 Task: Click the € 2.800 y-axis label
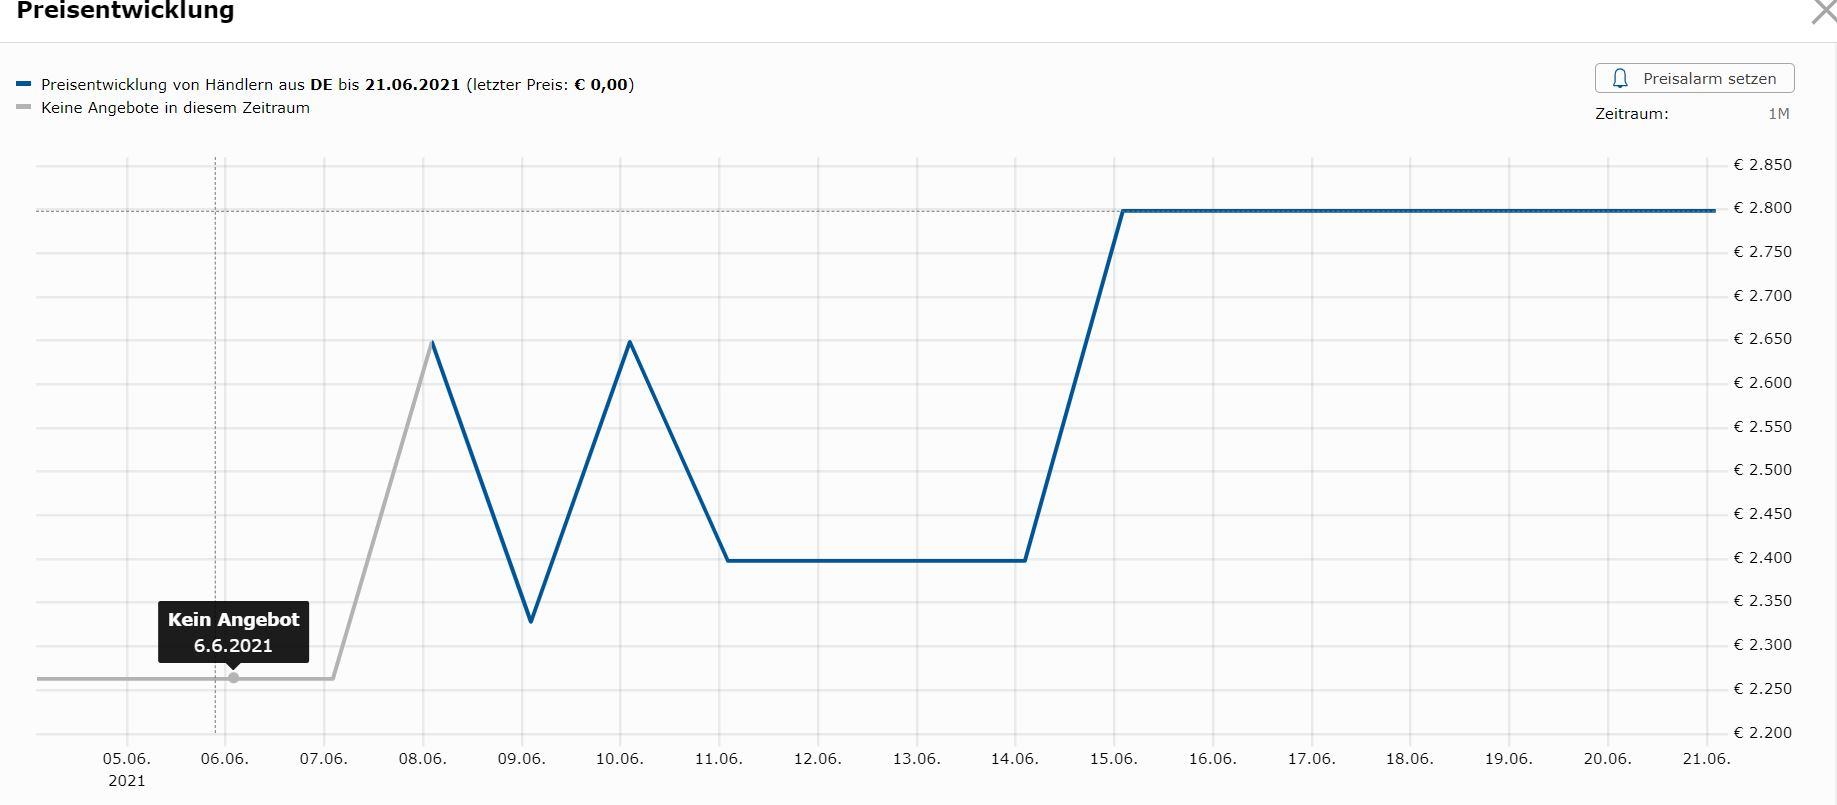click(x=1762, y=208)
